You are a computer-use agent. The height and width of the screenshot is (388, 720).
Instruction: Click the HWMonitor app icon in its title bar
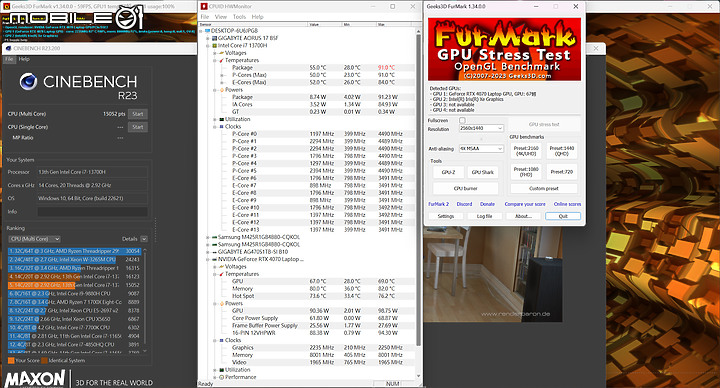click(204, 6)
